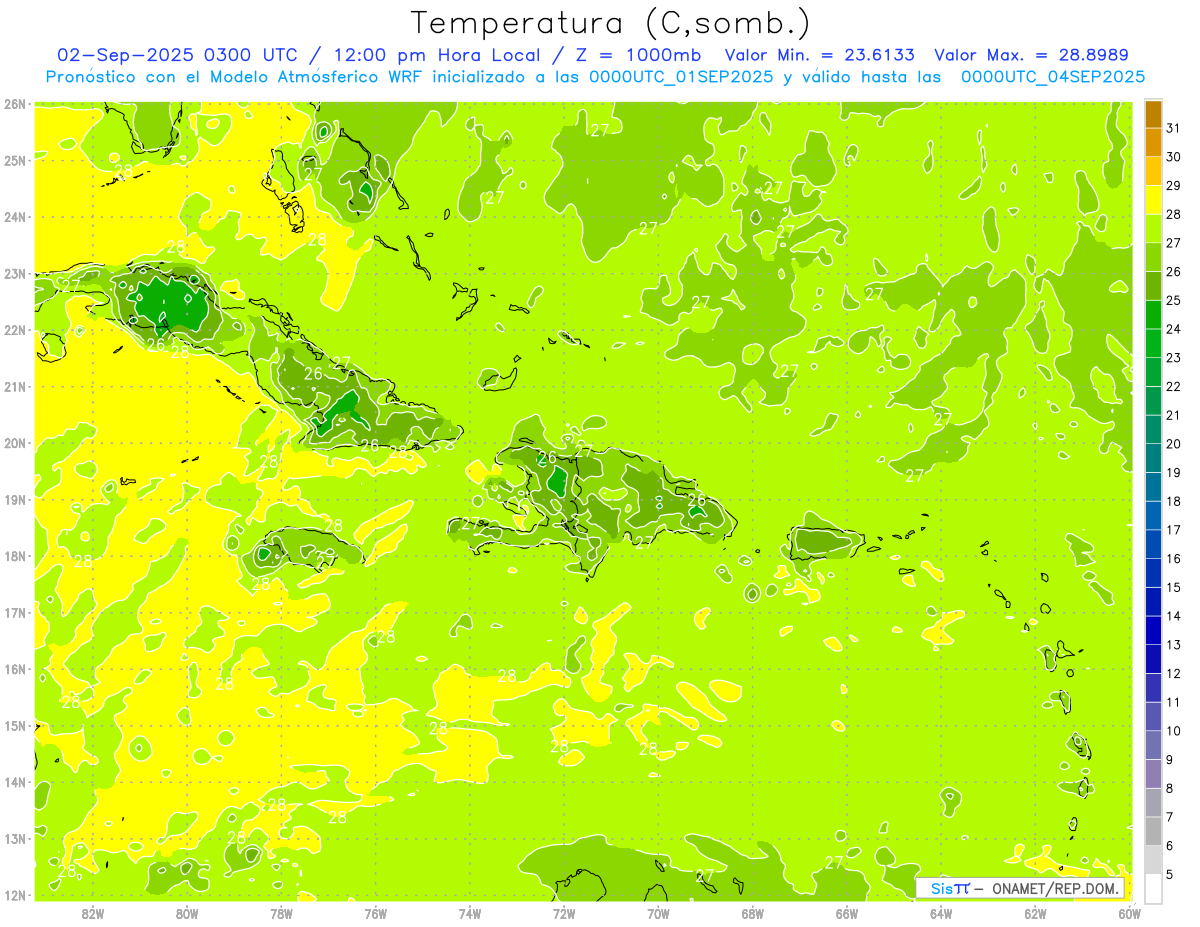Click the 62W longitude axis label
1200x927 pixels.
click(1035, 913)
